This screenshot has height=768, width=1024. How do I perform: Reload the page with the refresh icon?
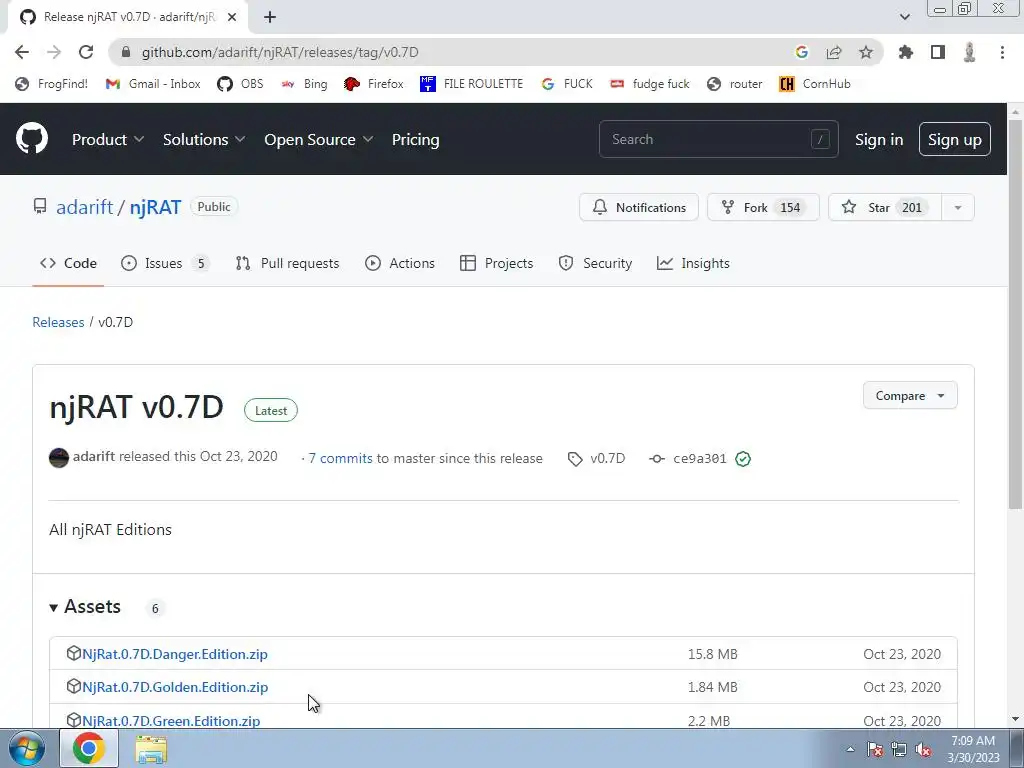pos(86,52)
